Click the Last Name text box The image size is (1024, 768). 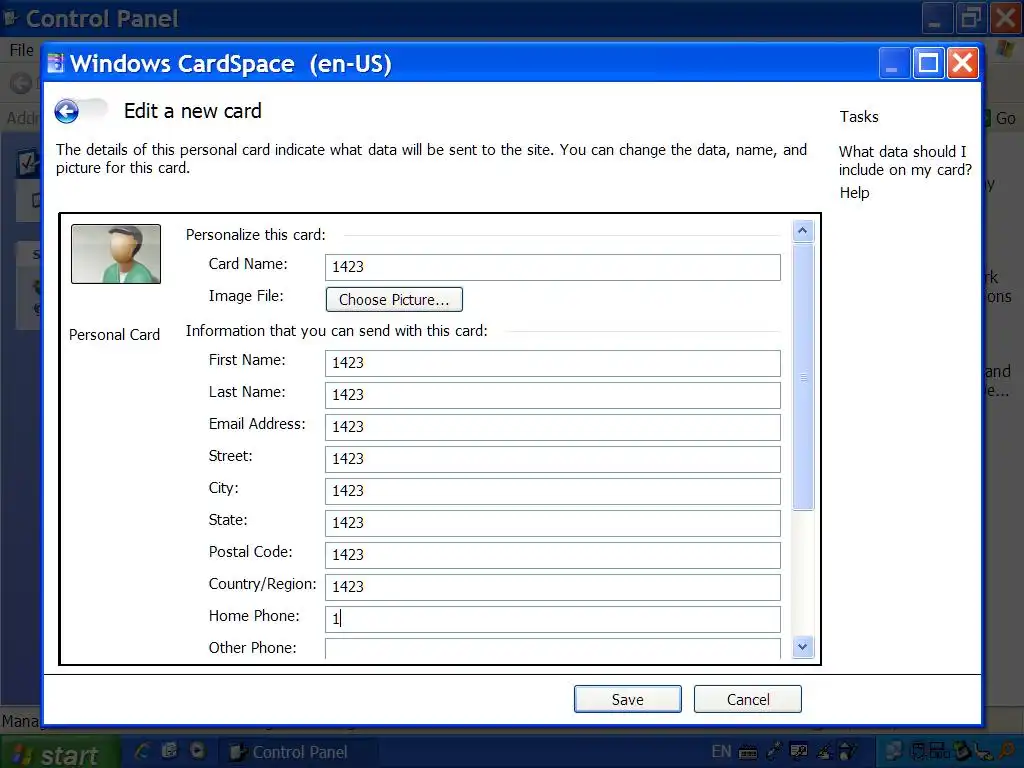[552, 395]
